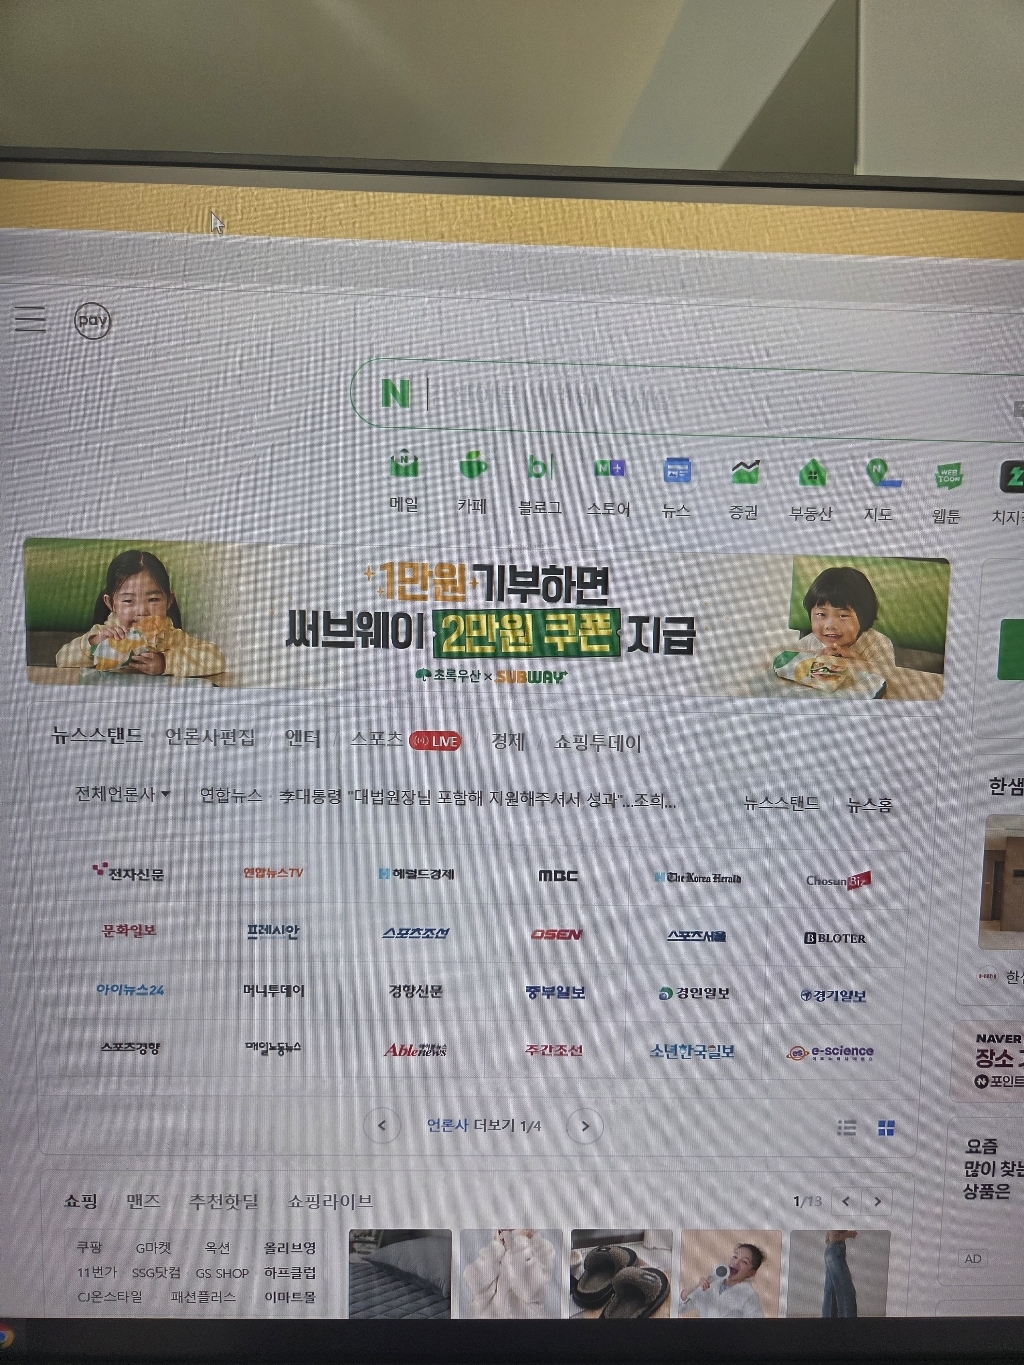This screenshot has height=1365, width=1024.
Task: Expand the 전체언론사 dropdown
Action: [x=122, y=794]
